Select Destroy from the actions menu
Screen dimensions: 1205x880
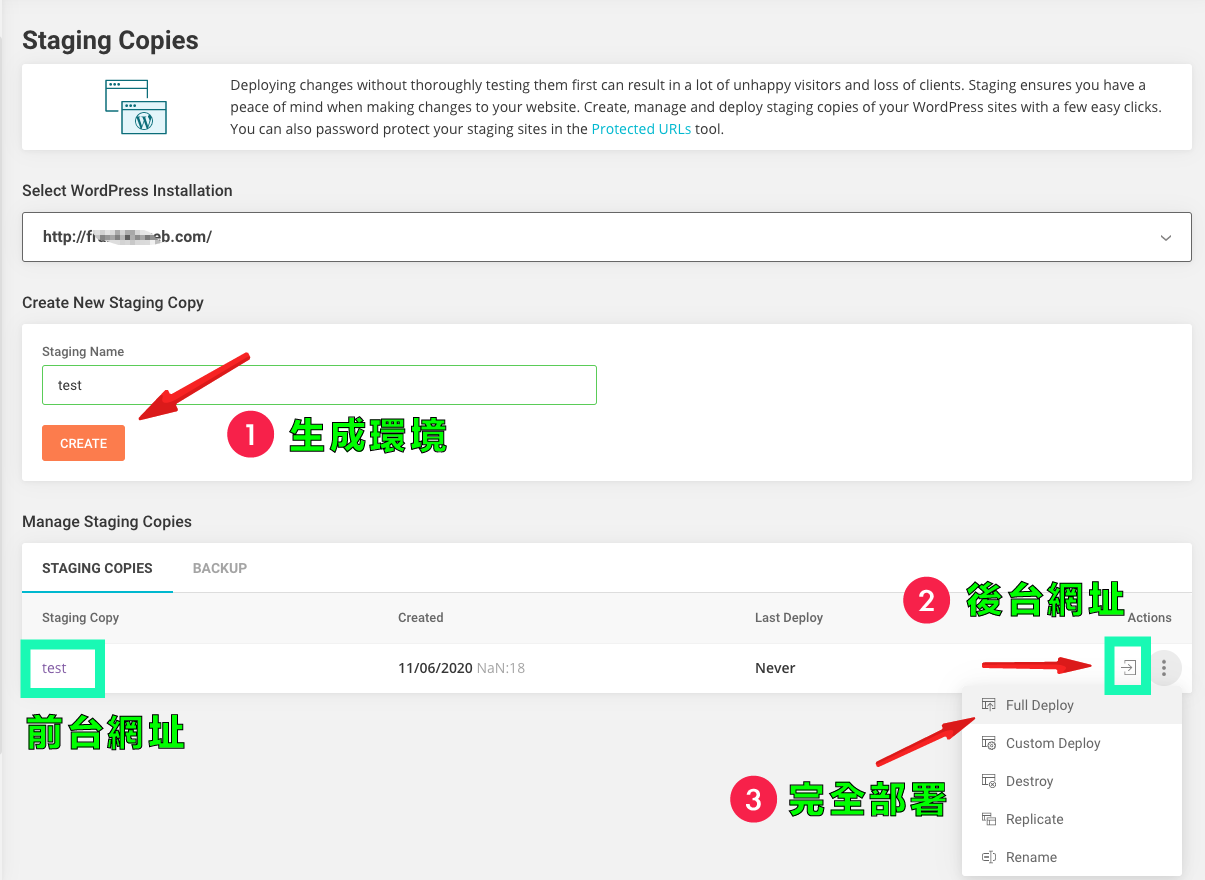pos(1072,781)
